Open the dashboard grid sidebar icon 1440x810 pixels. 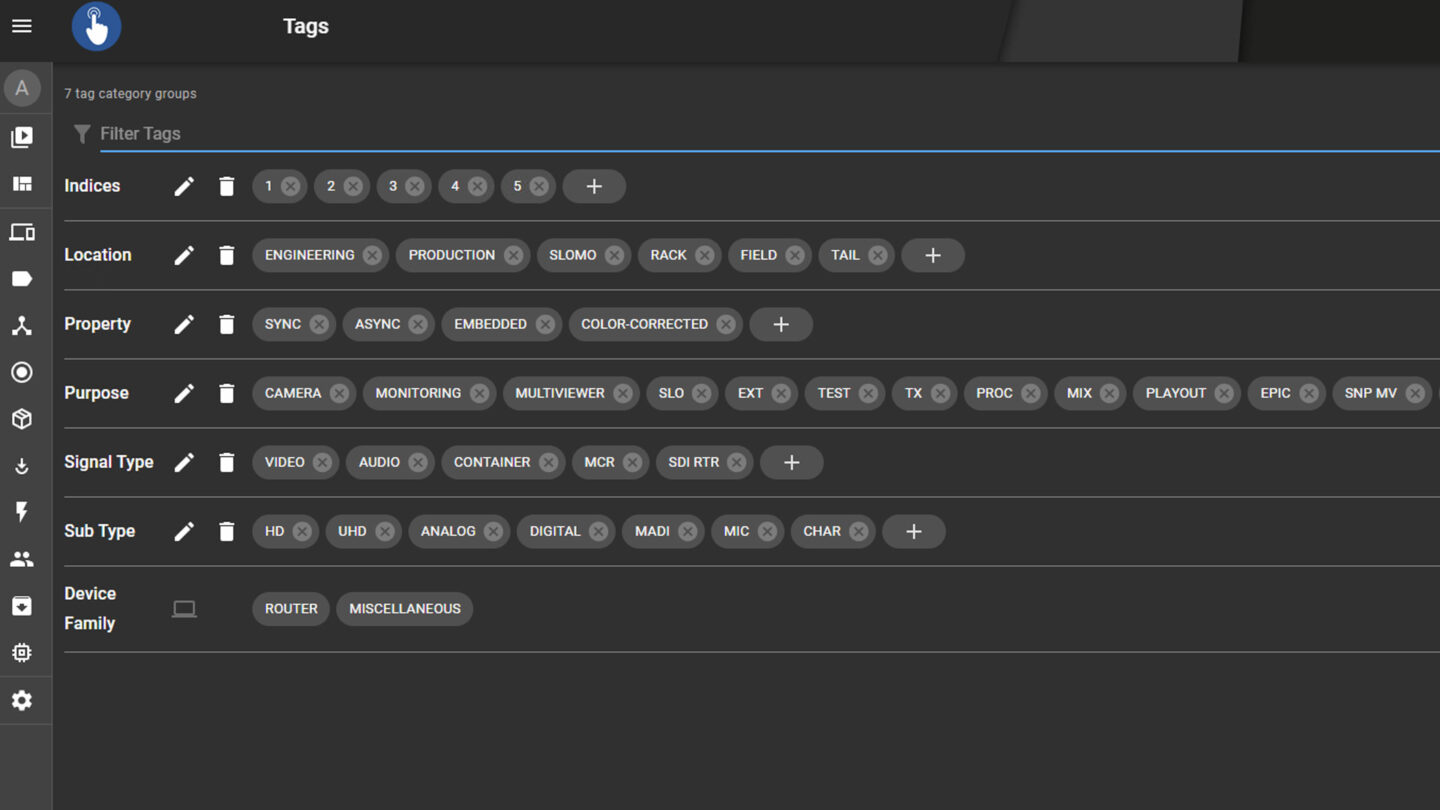click(22, 184)
